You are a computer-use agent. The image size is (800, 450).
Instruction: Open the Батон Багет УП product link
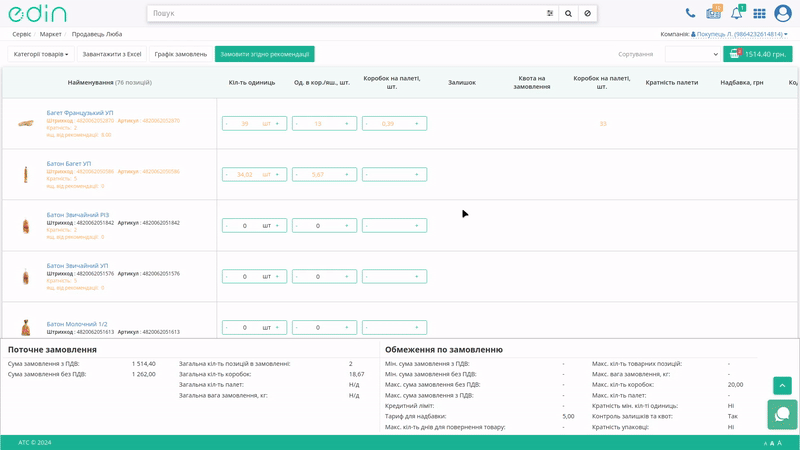[x=69, y=164]
